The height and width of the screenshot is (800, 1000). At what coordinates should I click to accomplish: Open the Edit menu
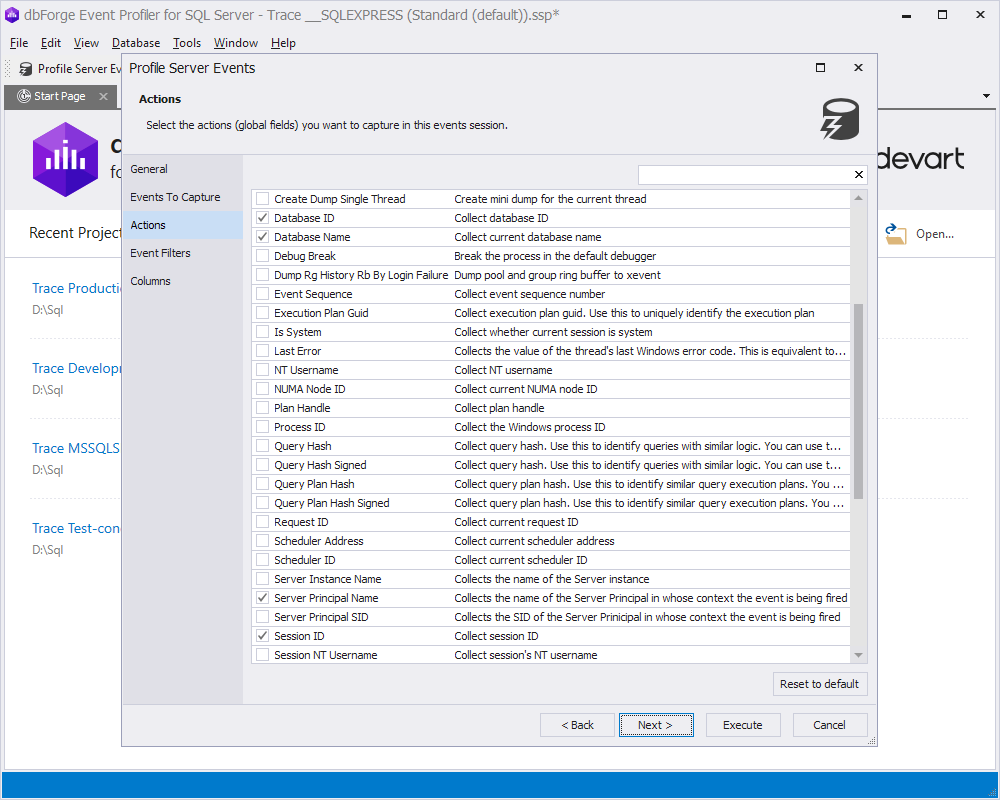51,43
